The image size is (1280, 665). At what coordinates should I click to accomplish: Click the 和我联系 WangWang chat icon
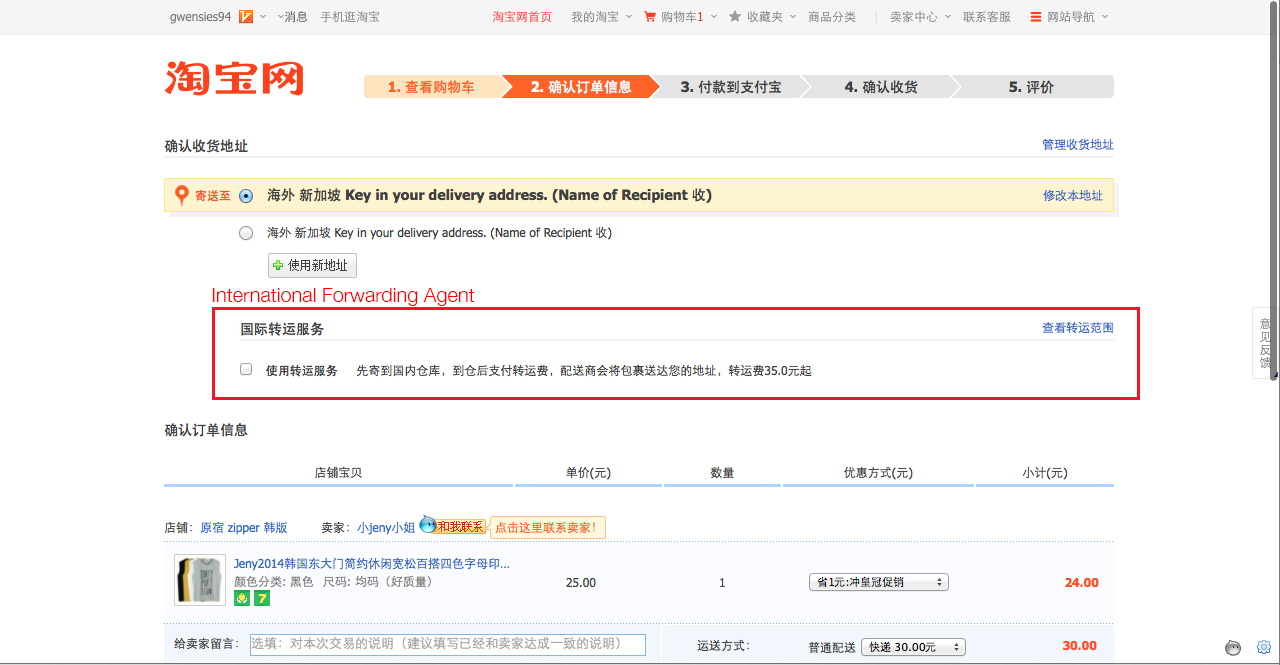[452, 526]
